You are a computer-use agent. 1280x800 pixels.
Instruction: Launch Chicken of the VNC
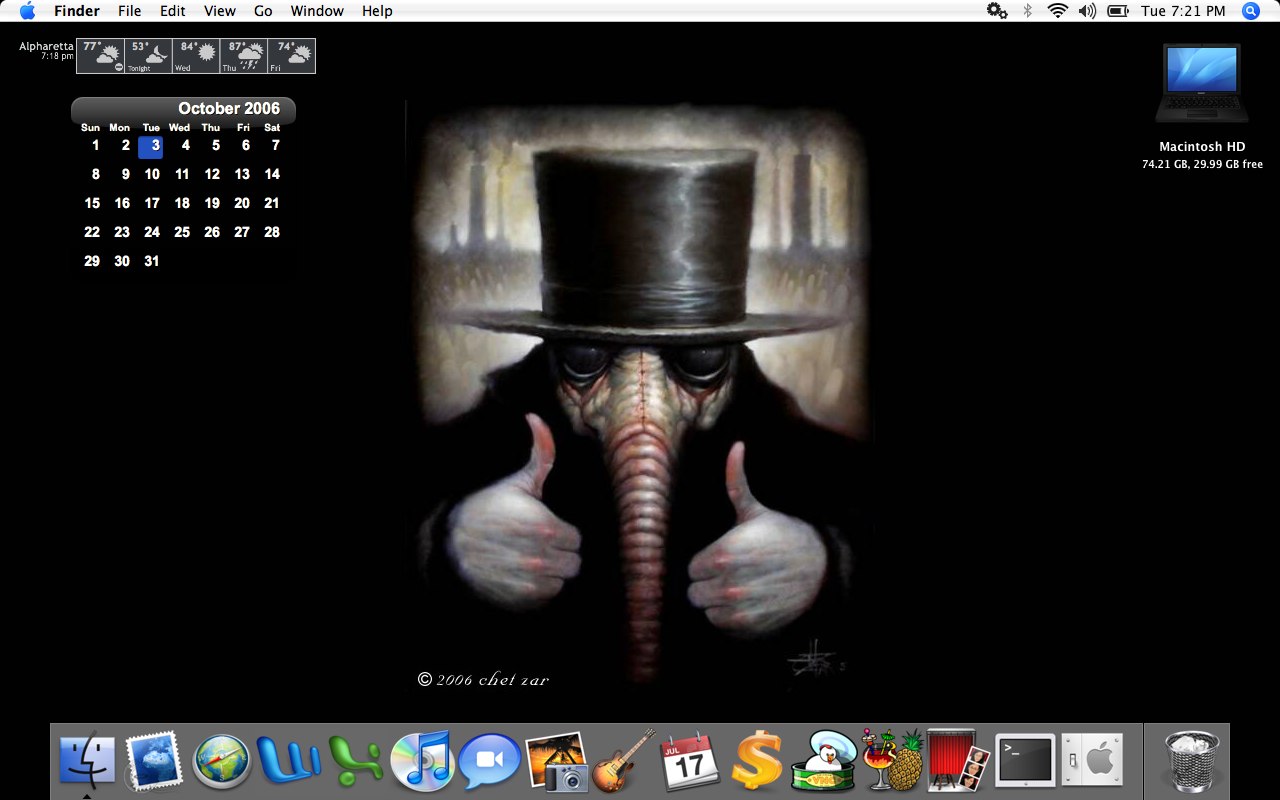point(823,762)
